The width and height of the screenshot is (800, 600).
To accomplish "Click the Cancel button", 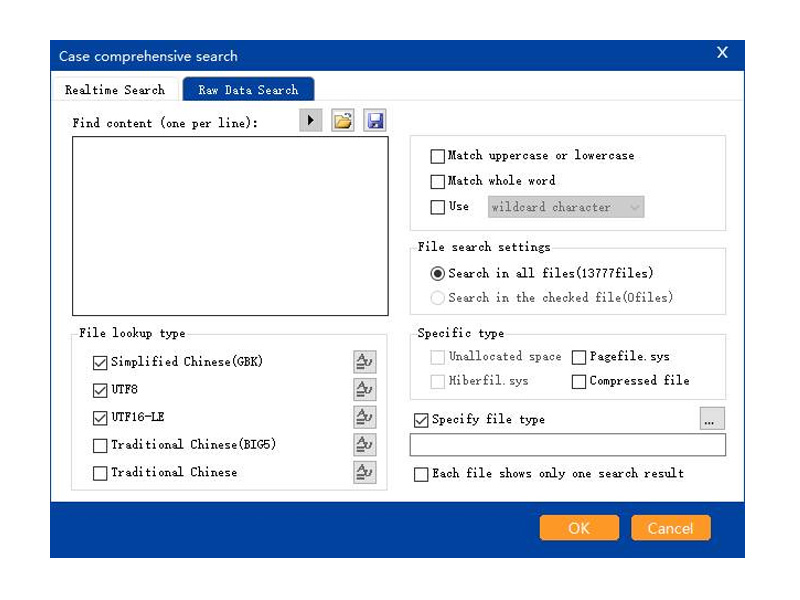I will pyautogui.click(x=670, y=528).
